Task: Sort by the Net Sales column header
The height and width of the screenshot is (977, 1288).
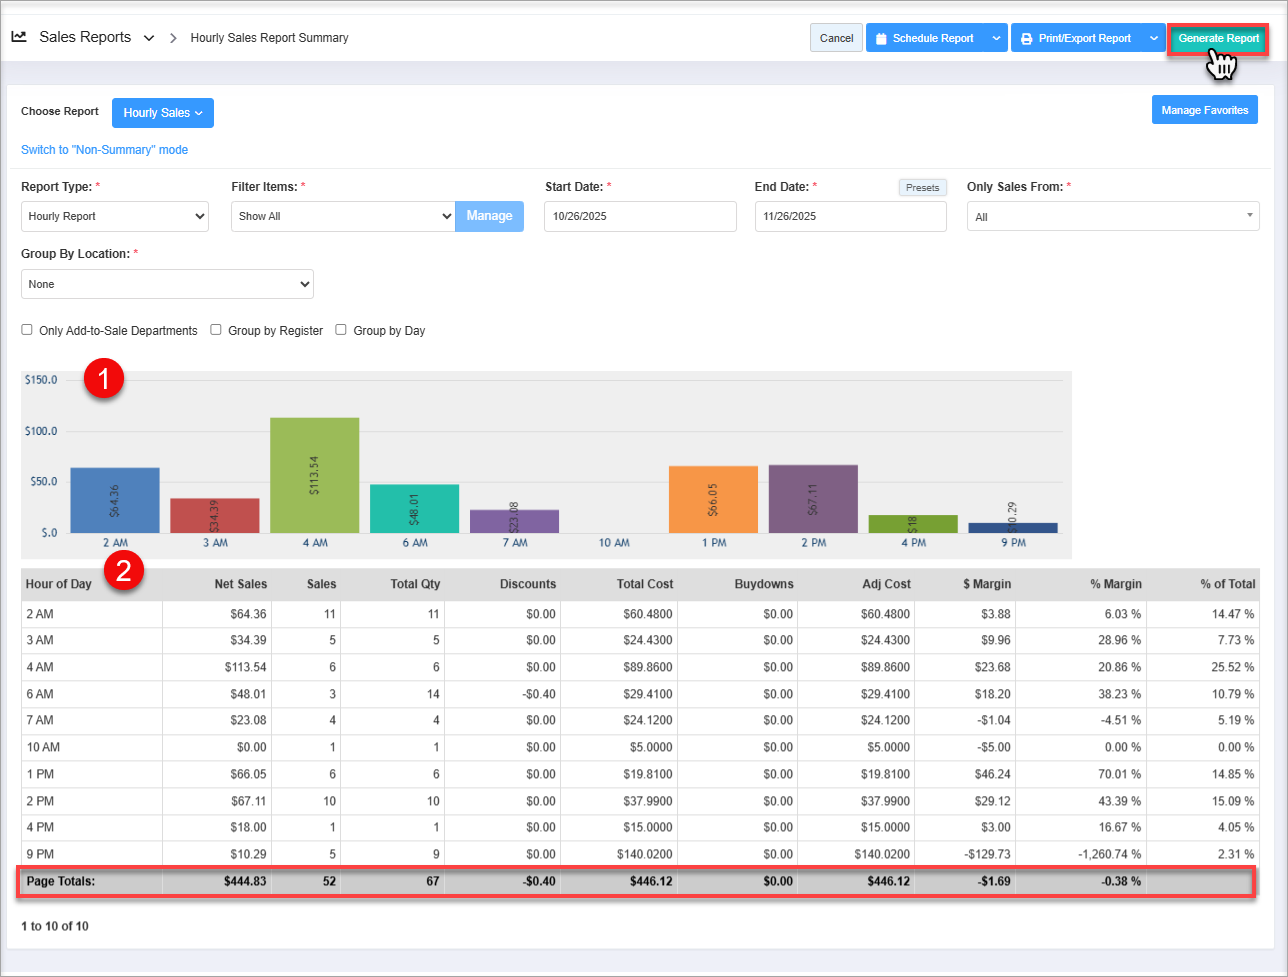Action: pyautogui.click(x=239, y=584)
